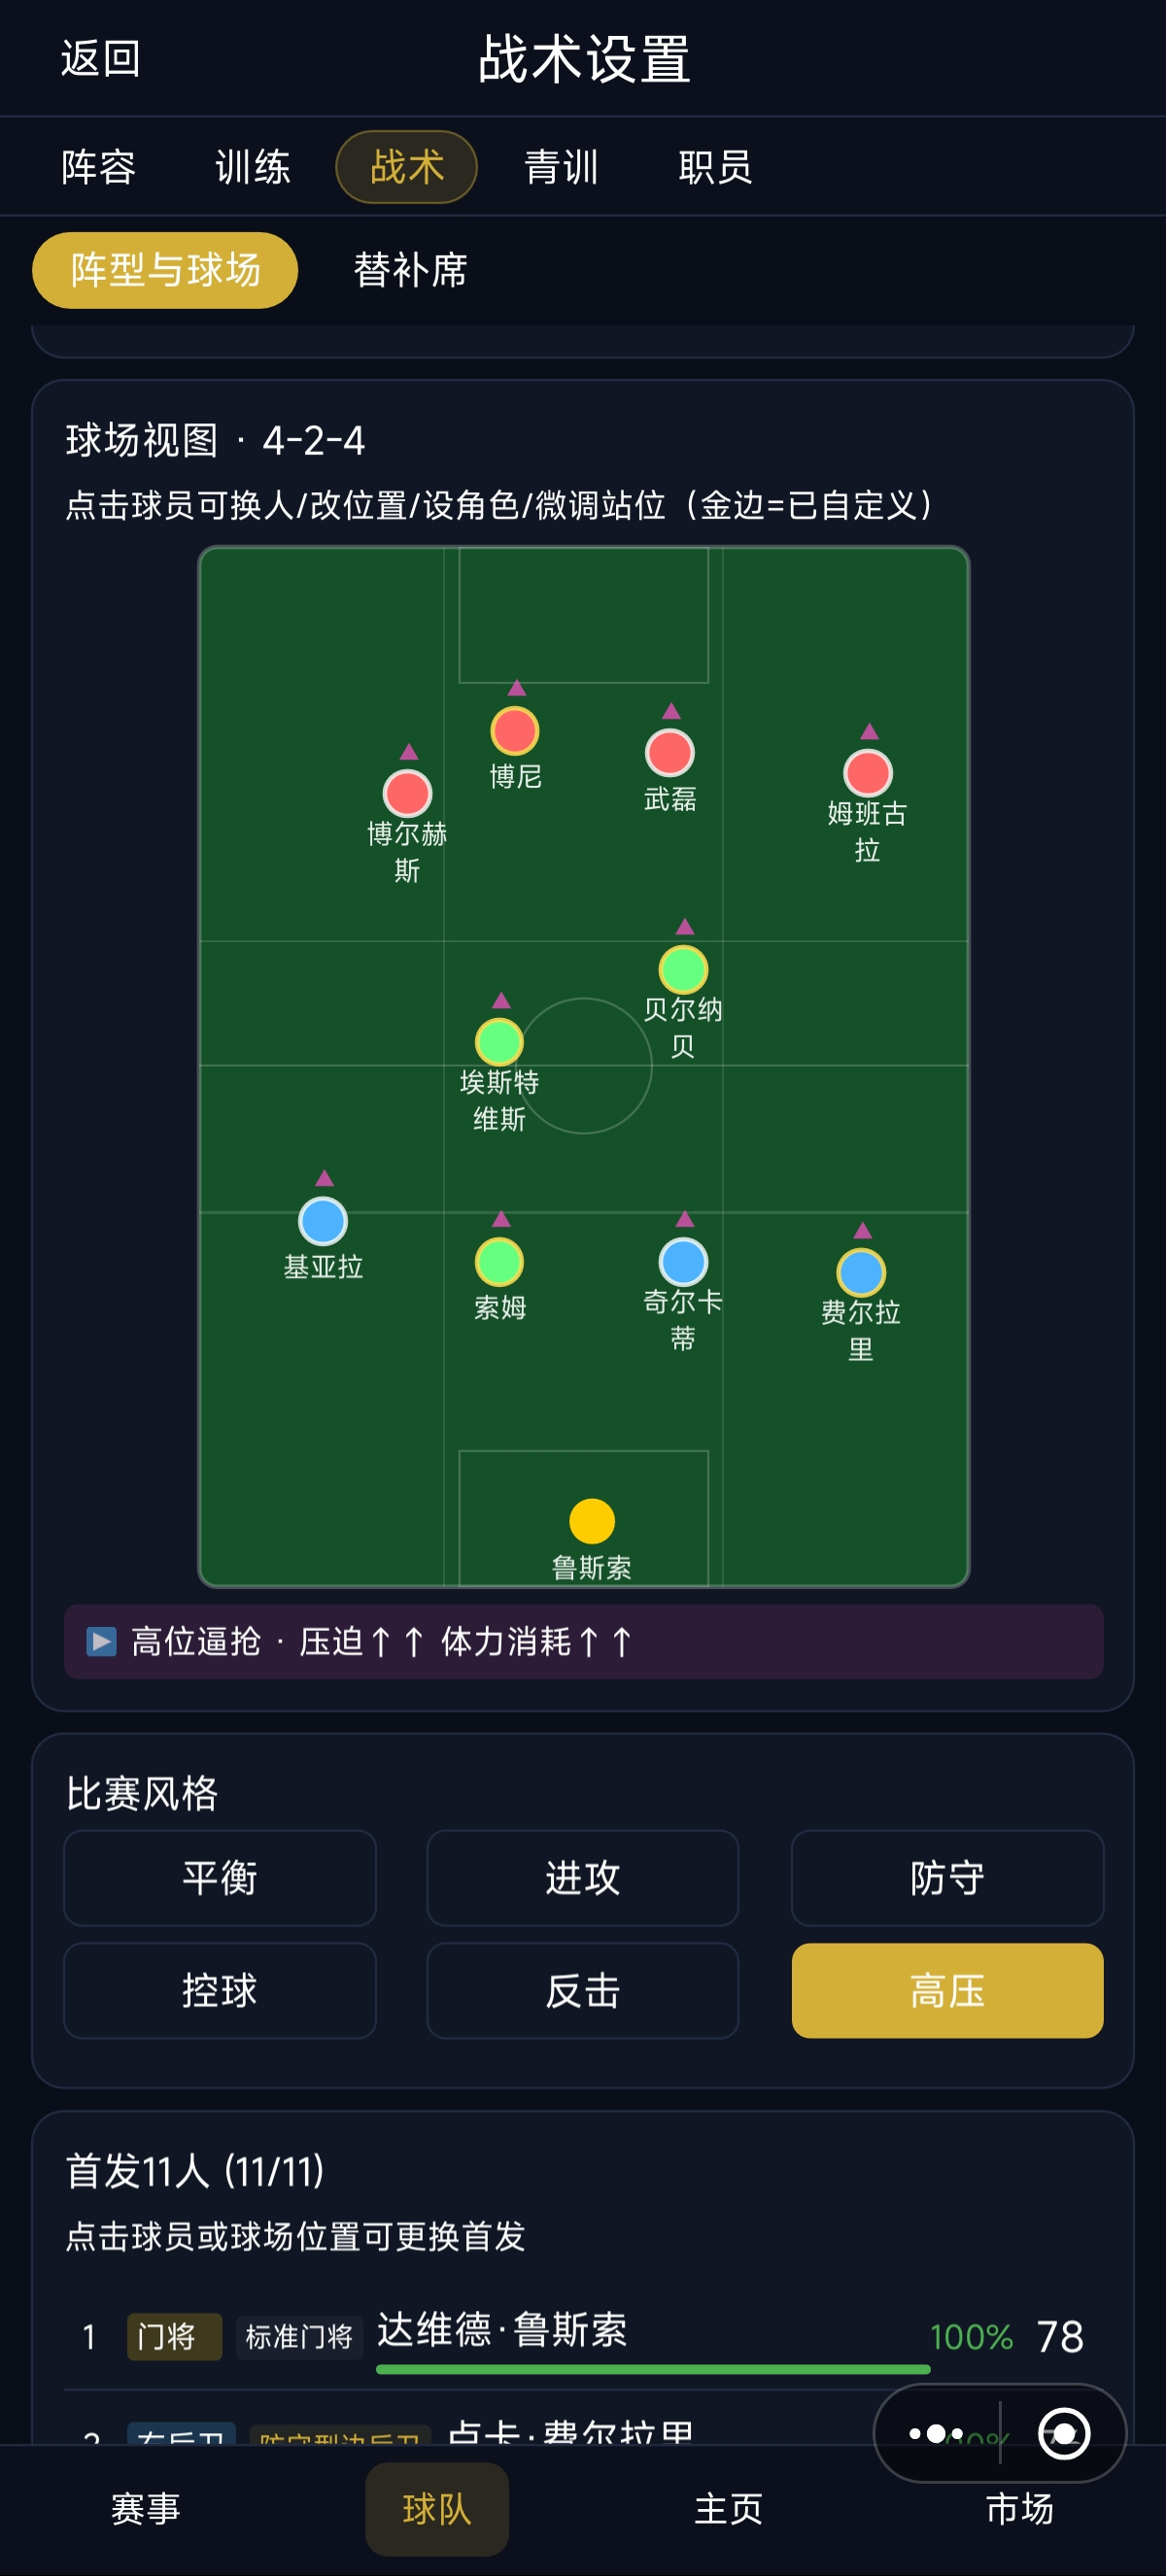
Task: Tap 奇尔卡蒂 blue defender marker
Action: coord(683,1262)
